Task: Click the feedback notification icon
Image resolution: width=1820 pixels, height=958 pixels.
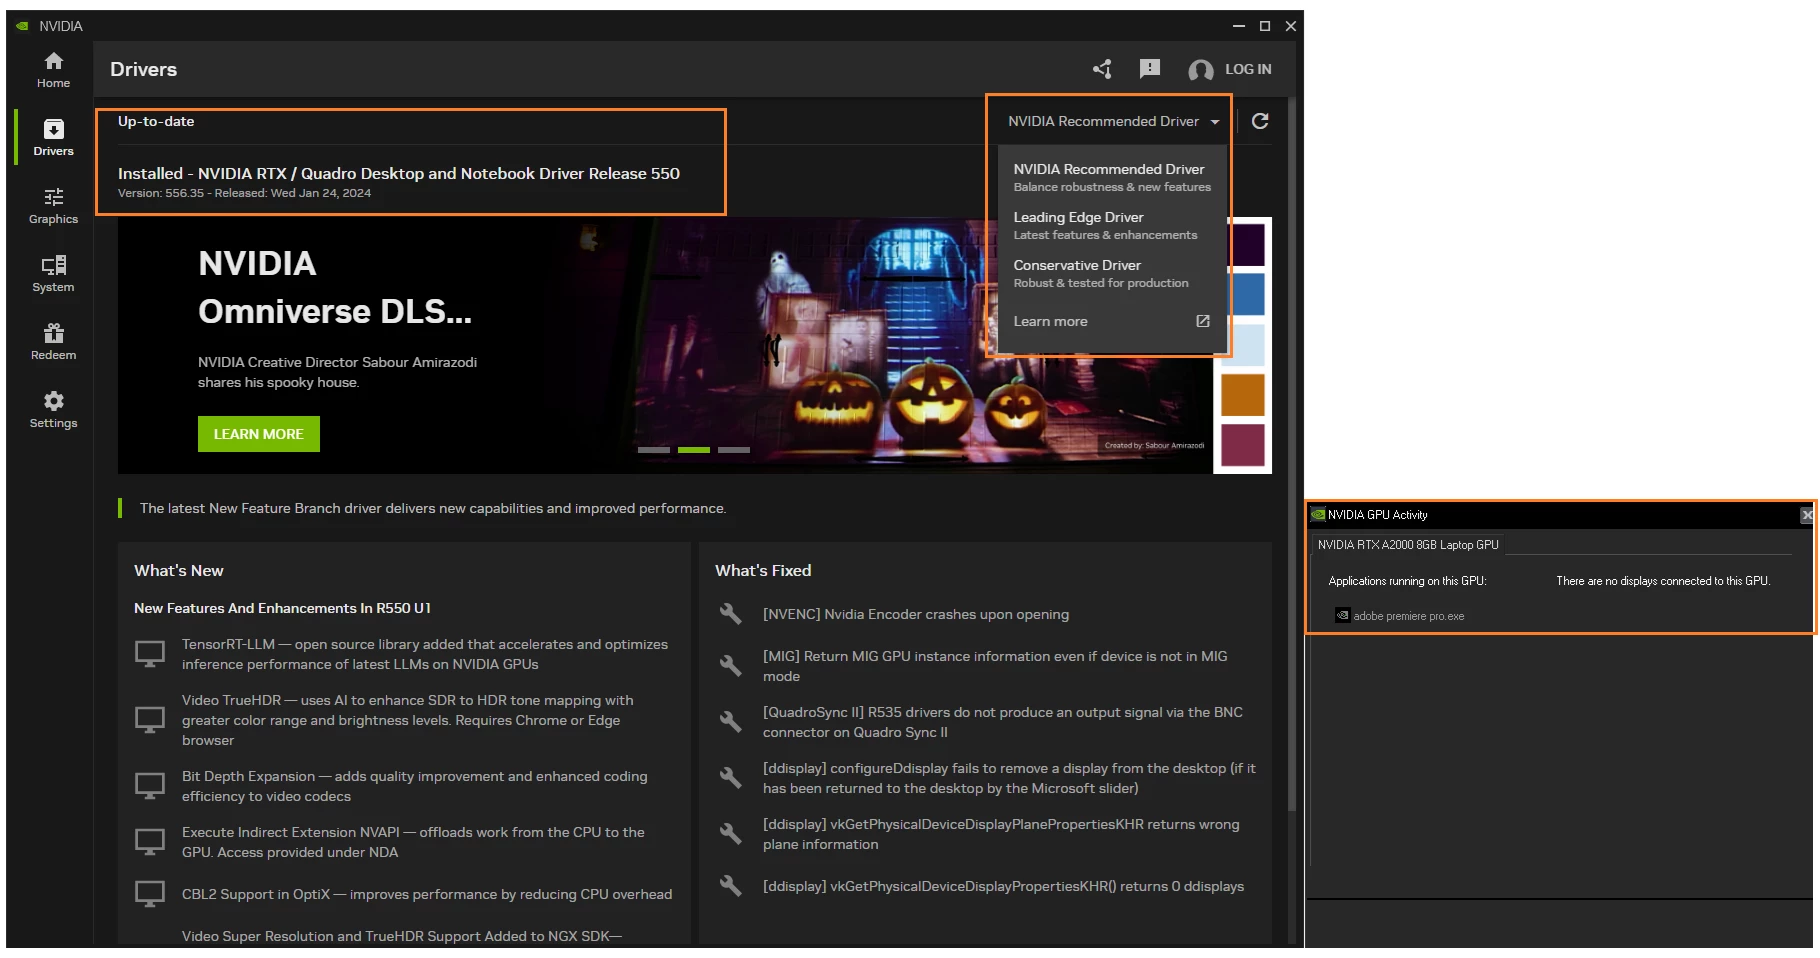Action: [x=1150, y=69]
